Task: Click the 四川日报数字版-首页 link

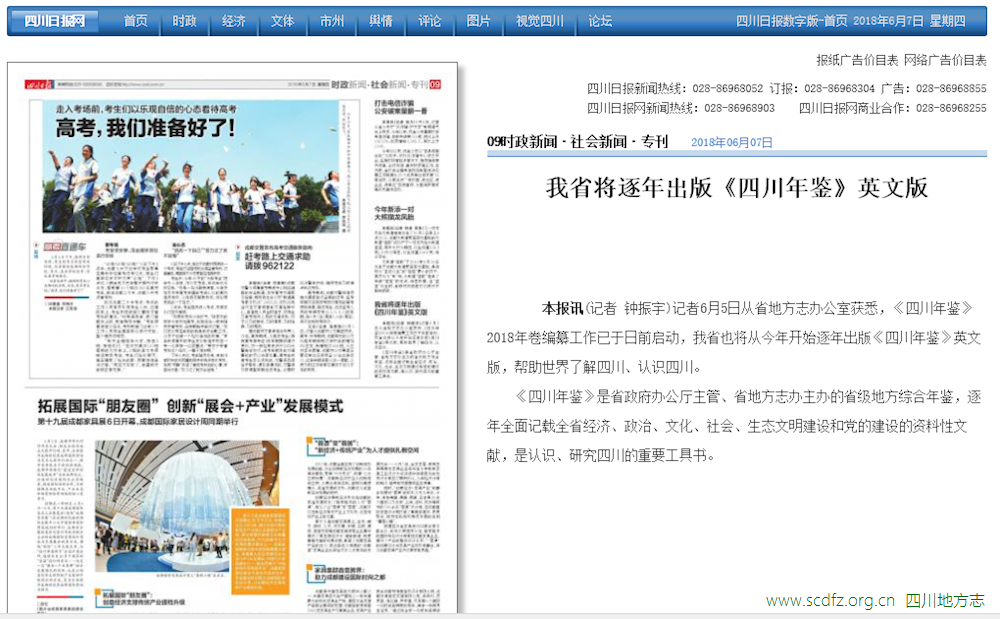Action: 792,21
